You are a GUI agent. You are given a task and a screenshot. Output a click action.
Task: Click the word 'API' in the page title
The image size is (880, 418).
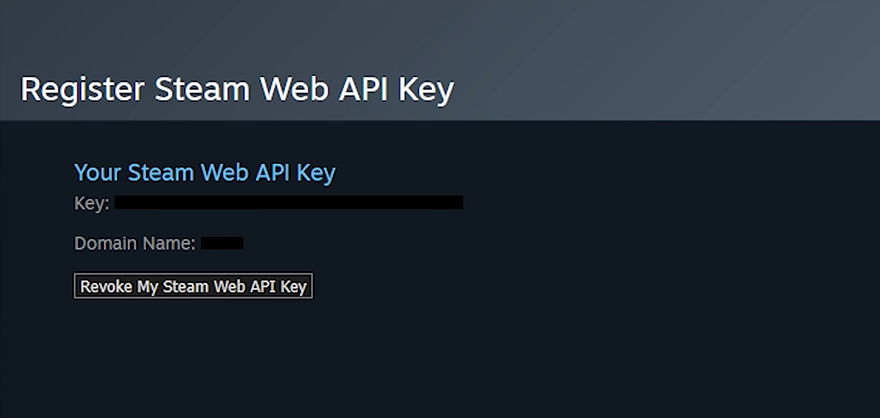pyautogui.click(x=363, y=89)
